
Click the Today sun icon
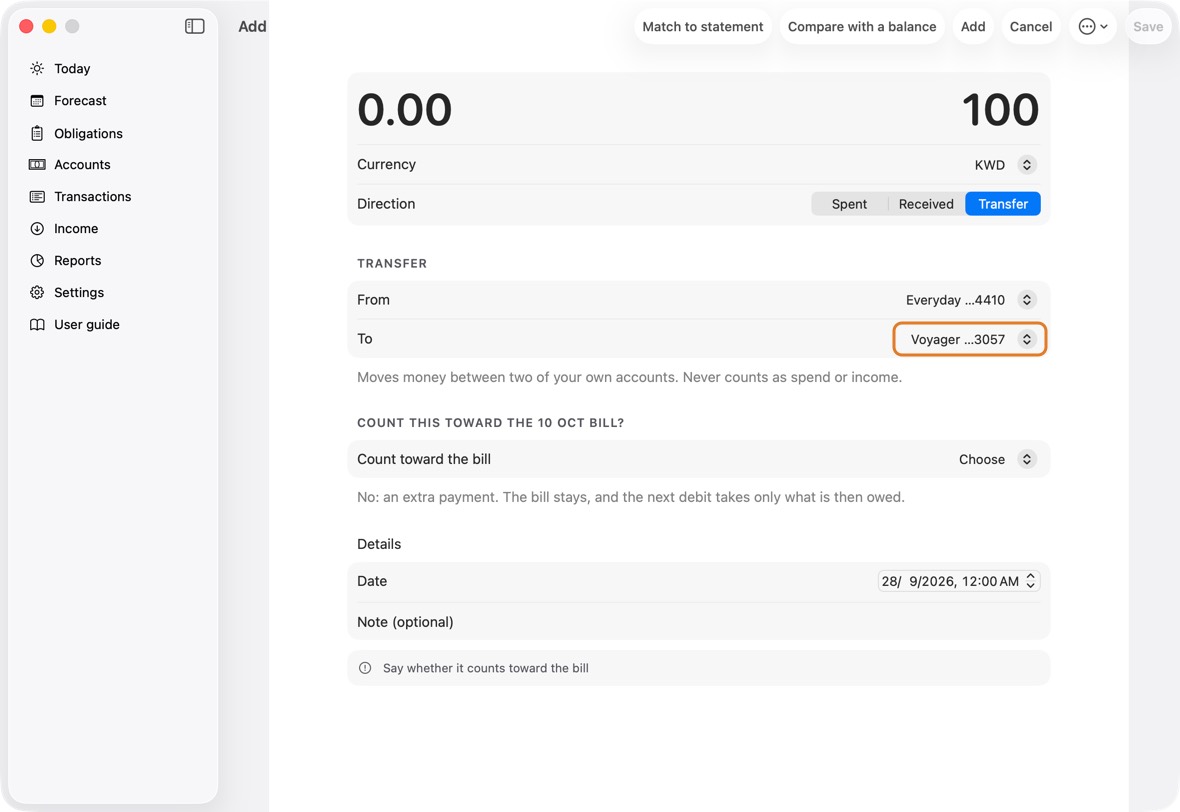[37, 68]
